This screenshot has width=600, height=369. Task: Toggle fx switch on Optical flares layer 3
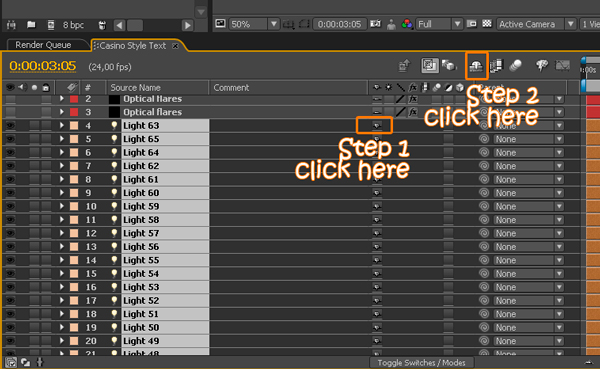click(x=412, y=112)
